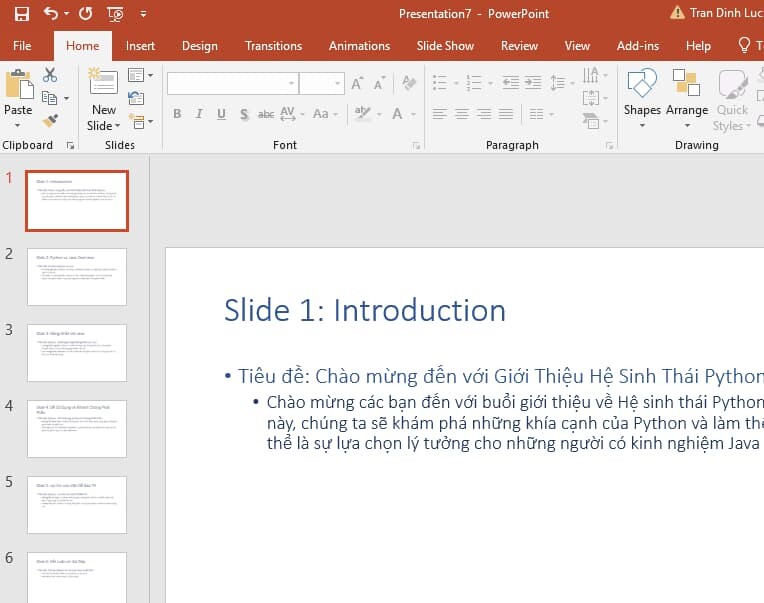Click the Tell Me lightbulb icon
764x603 pixels.
tap(744, 45)
